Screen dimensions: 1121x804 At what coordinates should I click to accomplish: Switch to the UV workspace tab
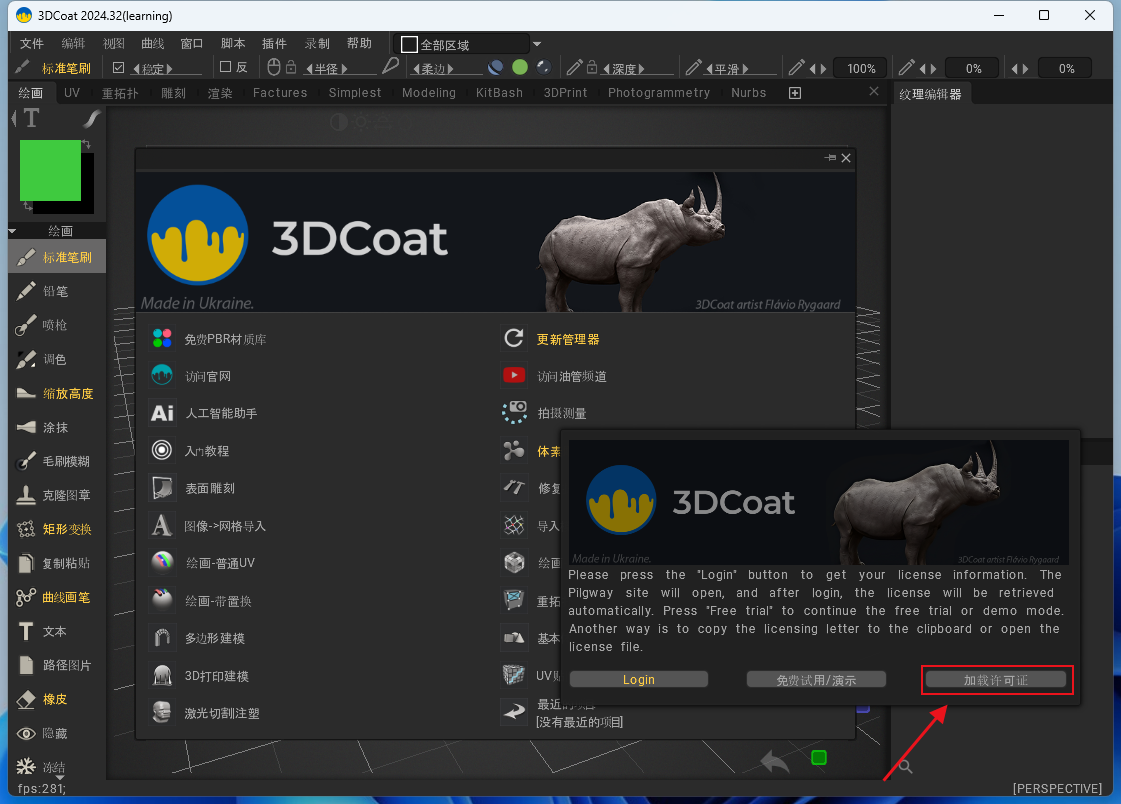click(71, 93)
